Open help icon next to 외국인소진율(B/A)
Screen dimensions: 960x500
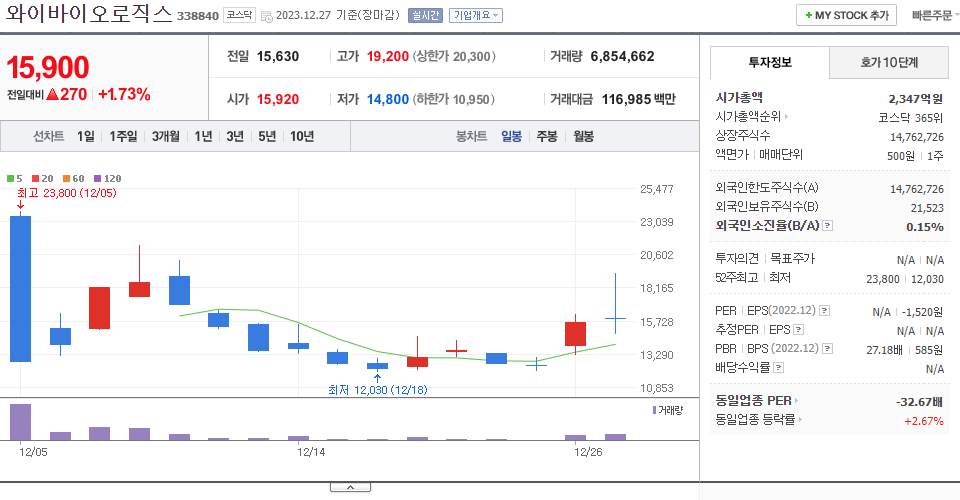pos(827,226)
